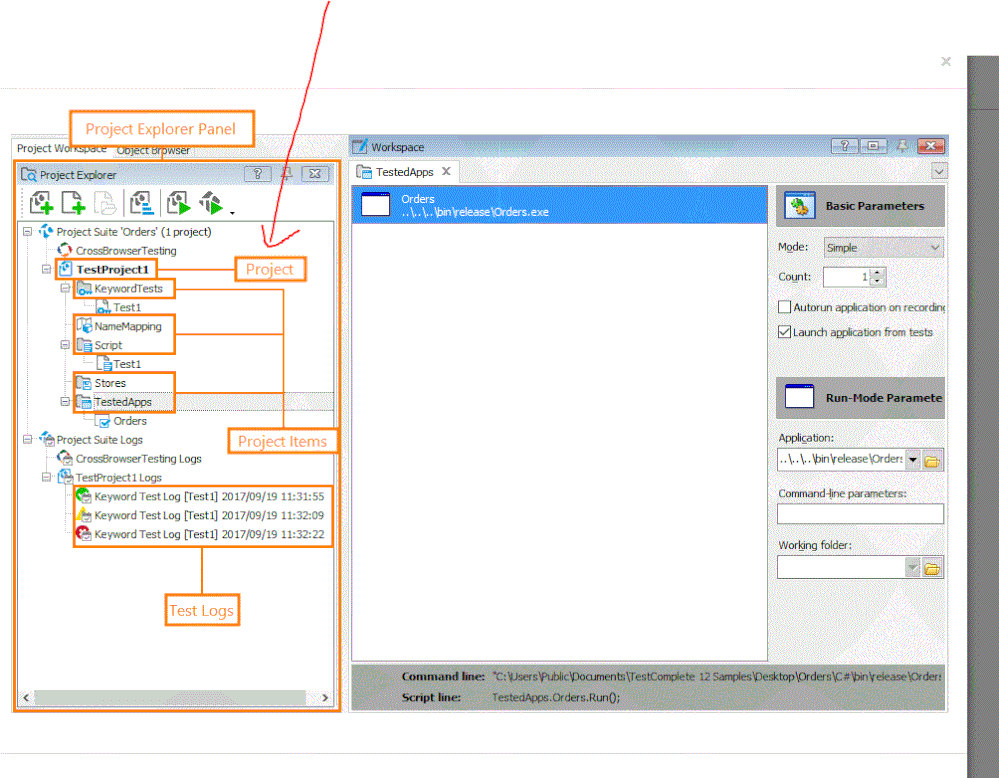Enable Autorun application on recording checkbox
Screen dimensions: 999x778
(785, 308)
